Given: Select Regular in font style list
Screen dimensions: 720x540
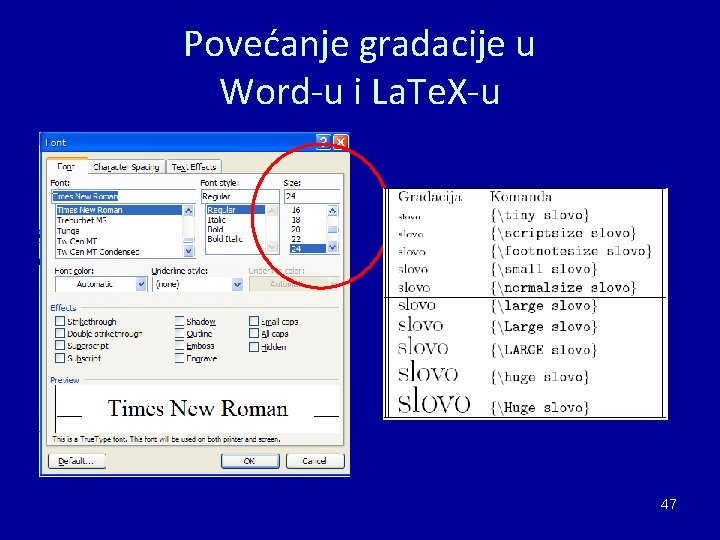Looking at the screenshot, I should click(236, 210).
